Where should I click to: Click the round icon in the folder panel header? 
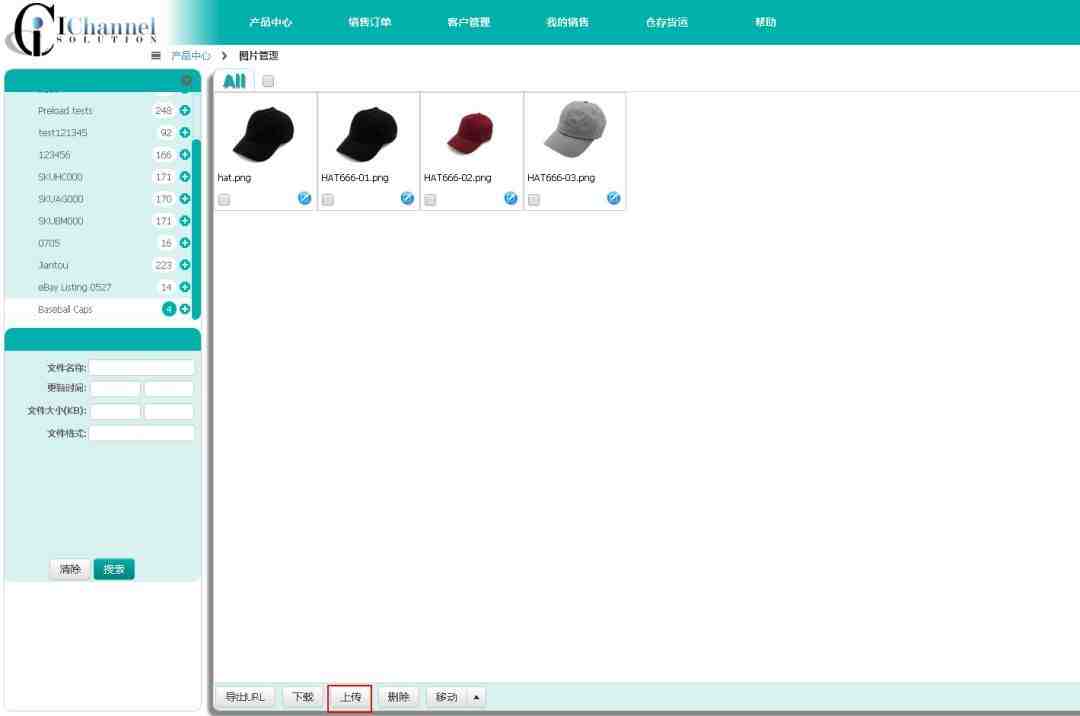point(187,81)
